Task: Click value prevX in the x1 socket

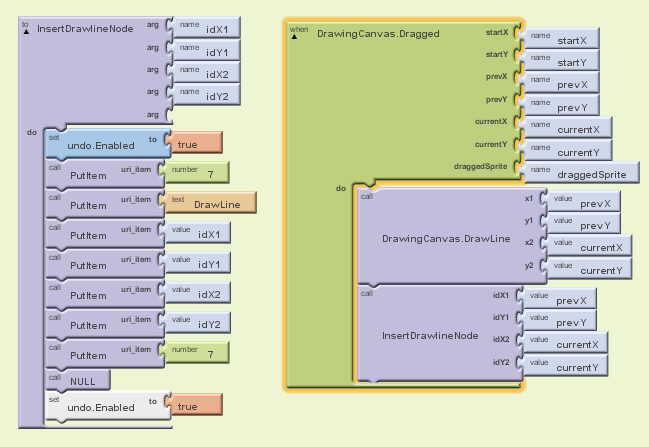Action: 583,202
